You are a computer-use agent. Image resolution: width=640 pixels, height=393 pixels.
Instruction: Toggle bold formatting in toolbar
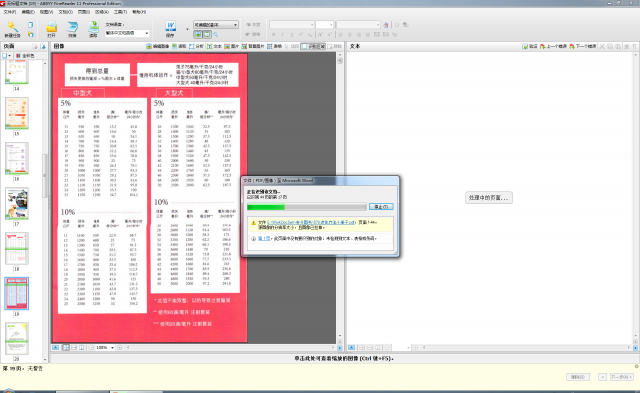[x=273, y=35]
